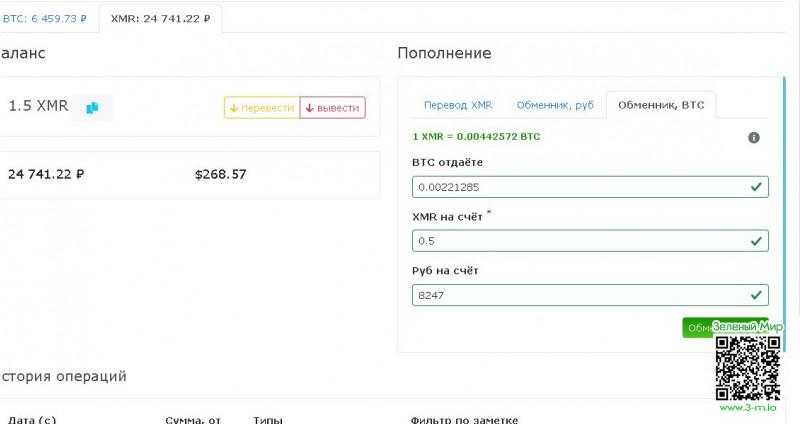The image size is (800, 424).
Task: Click the info icon near the exchange rate
Action: [x=754, y=137]
